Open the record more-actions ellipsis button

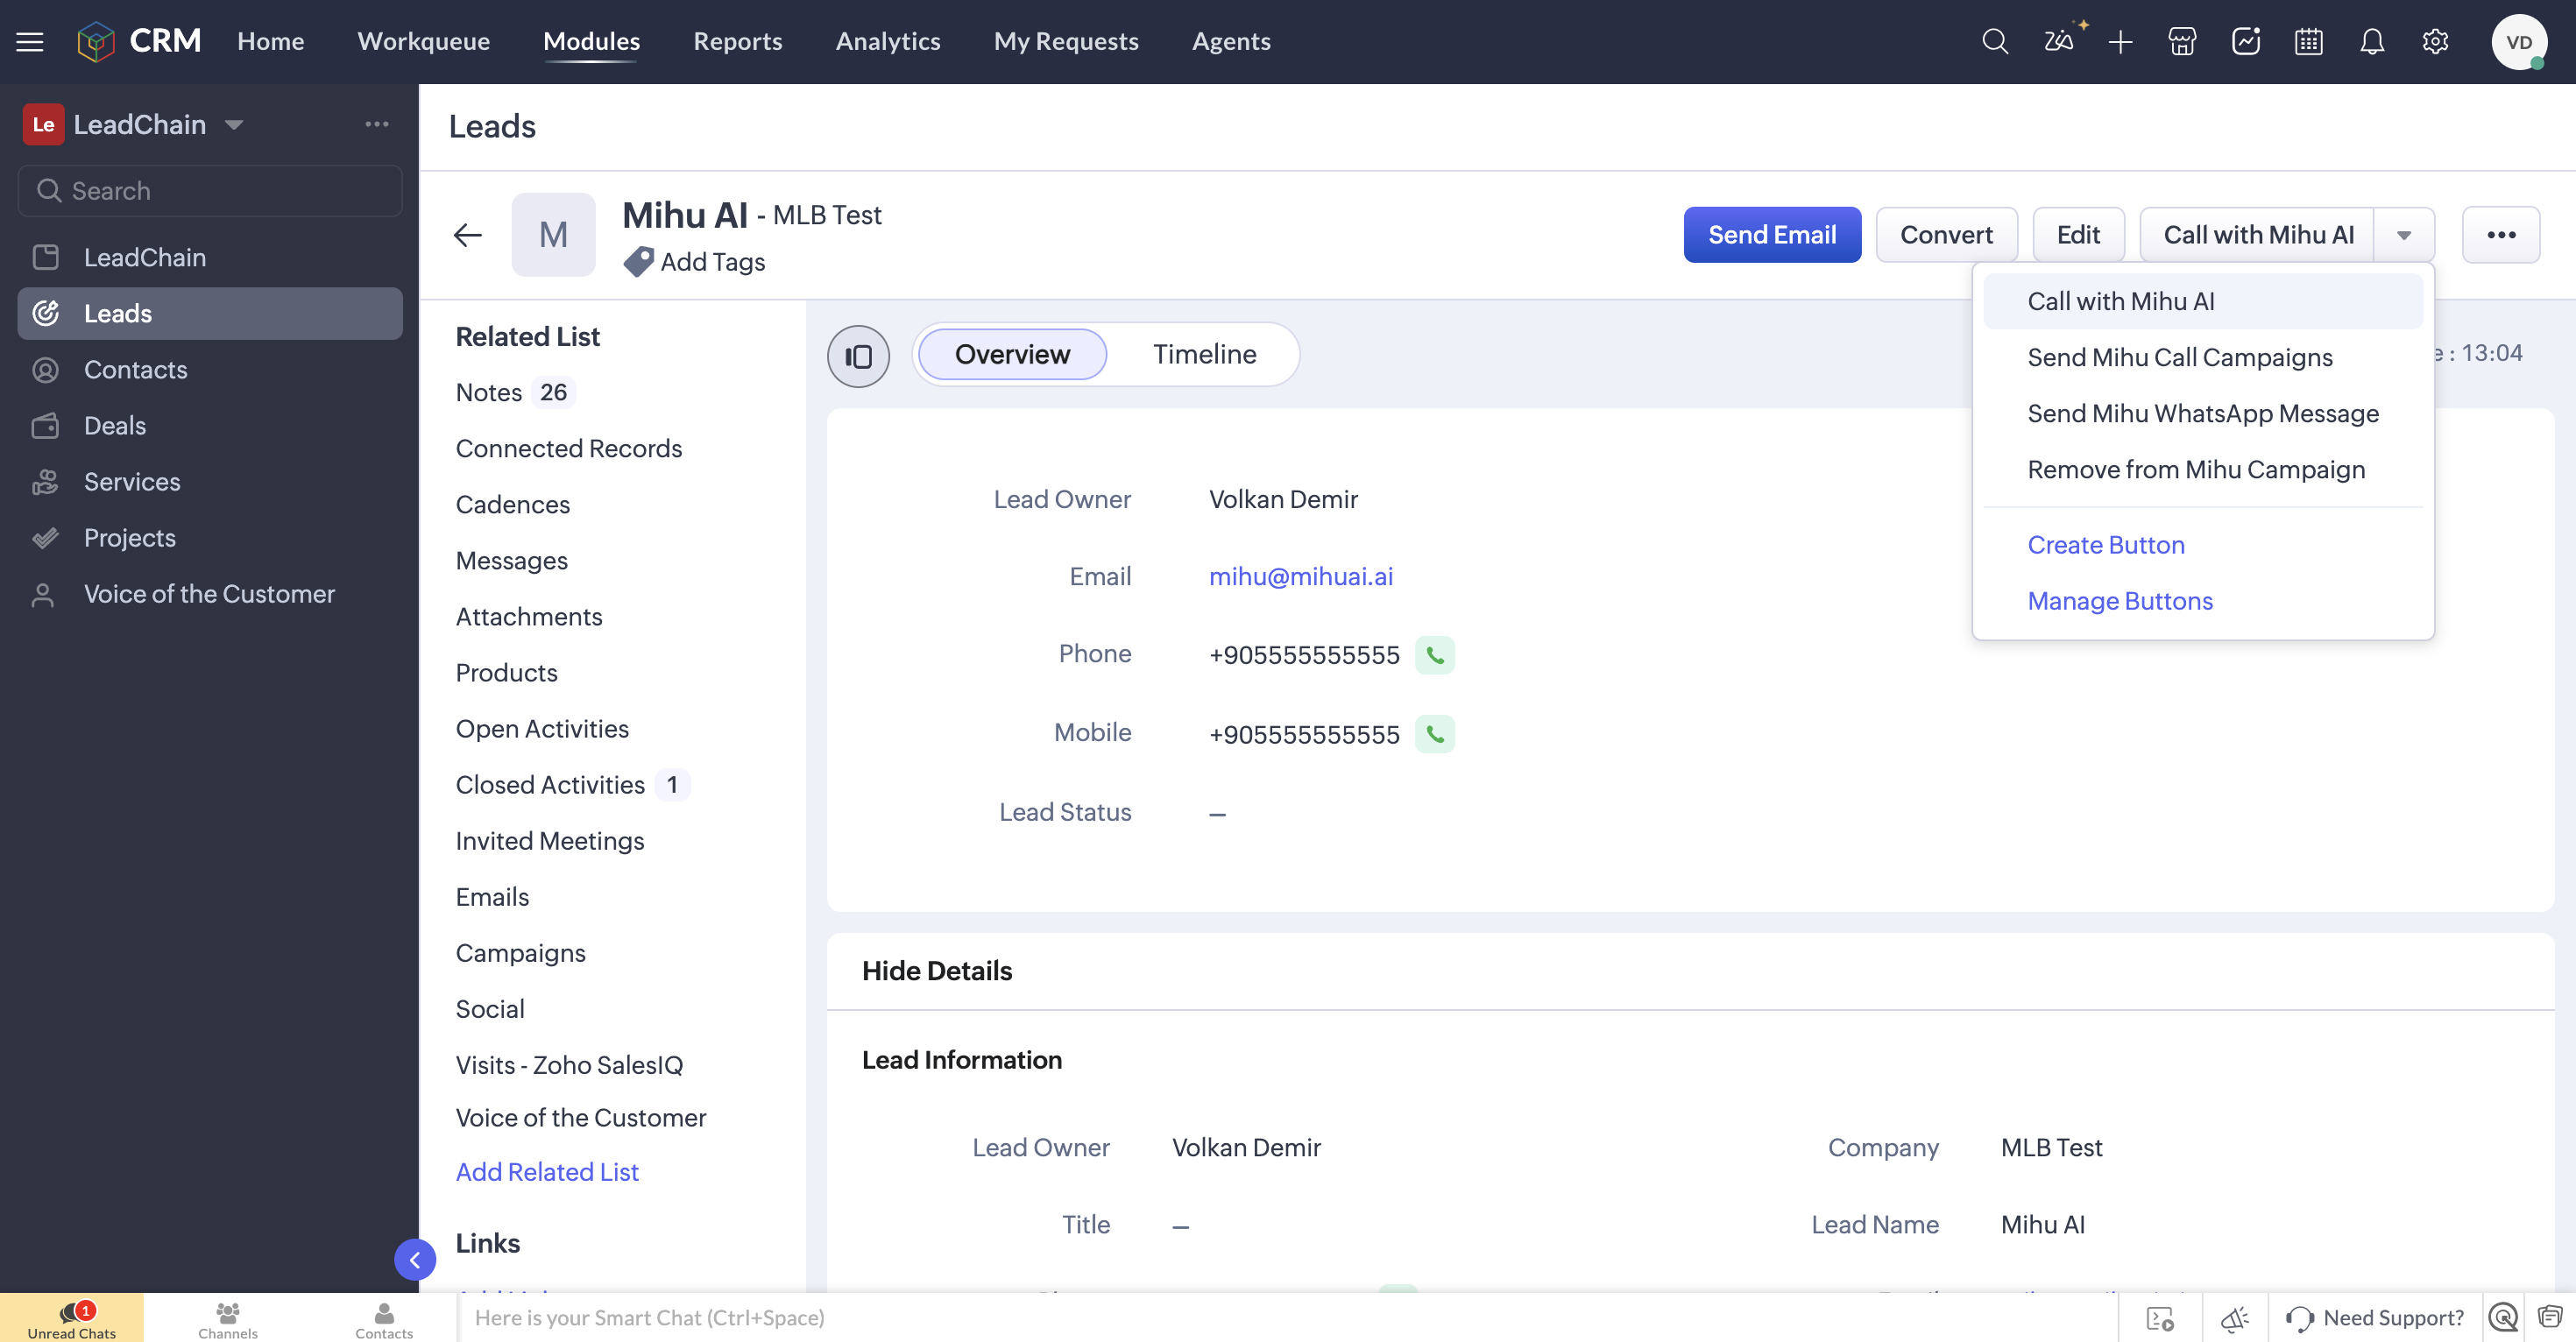coord(2501,235)
